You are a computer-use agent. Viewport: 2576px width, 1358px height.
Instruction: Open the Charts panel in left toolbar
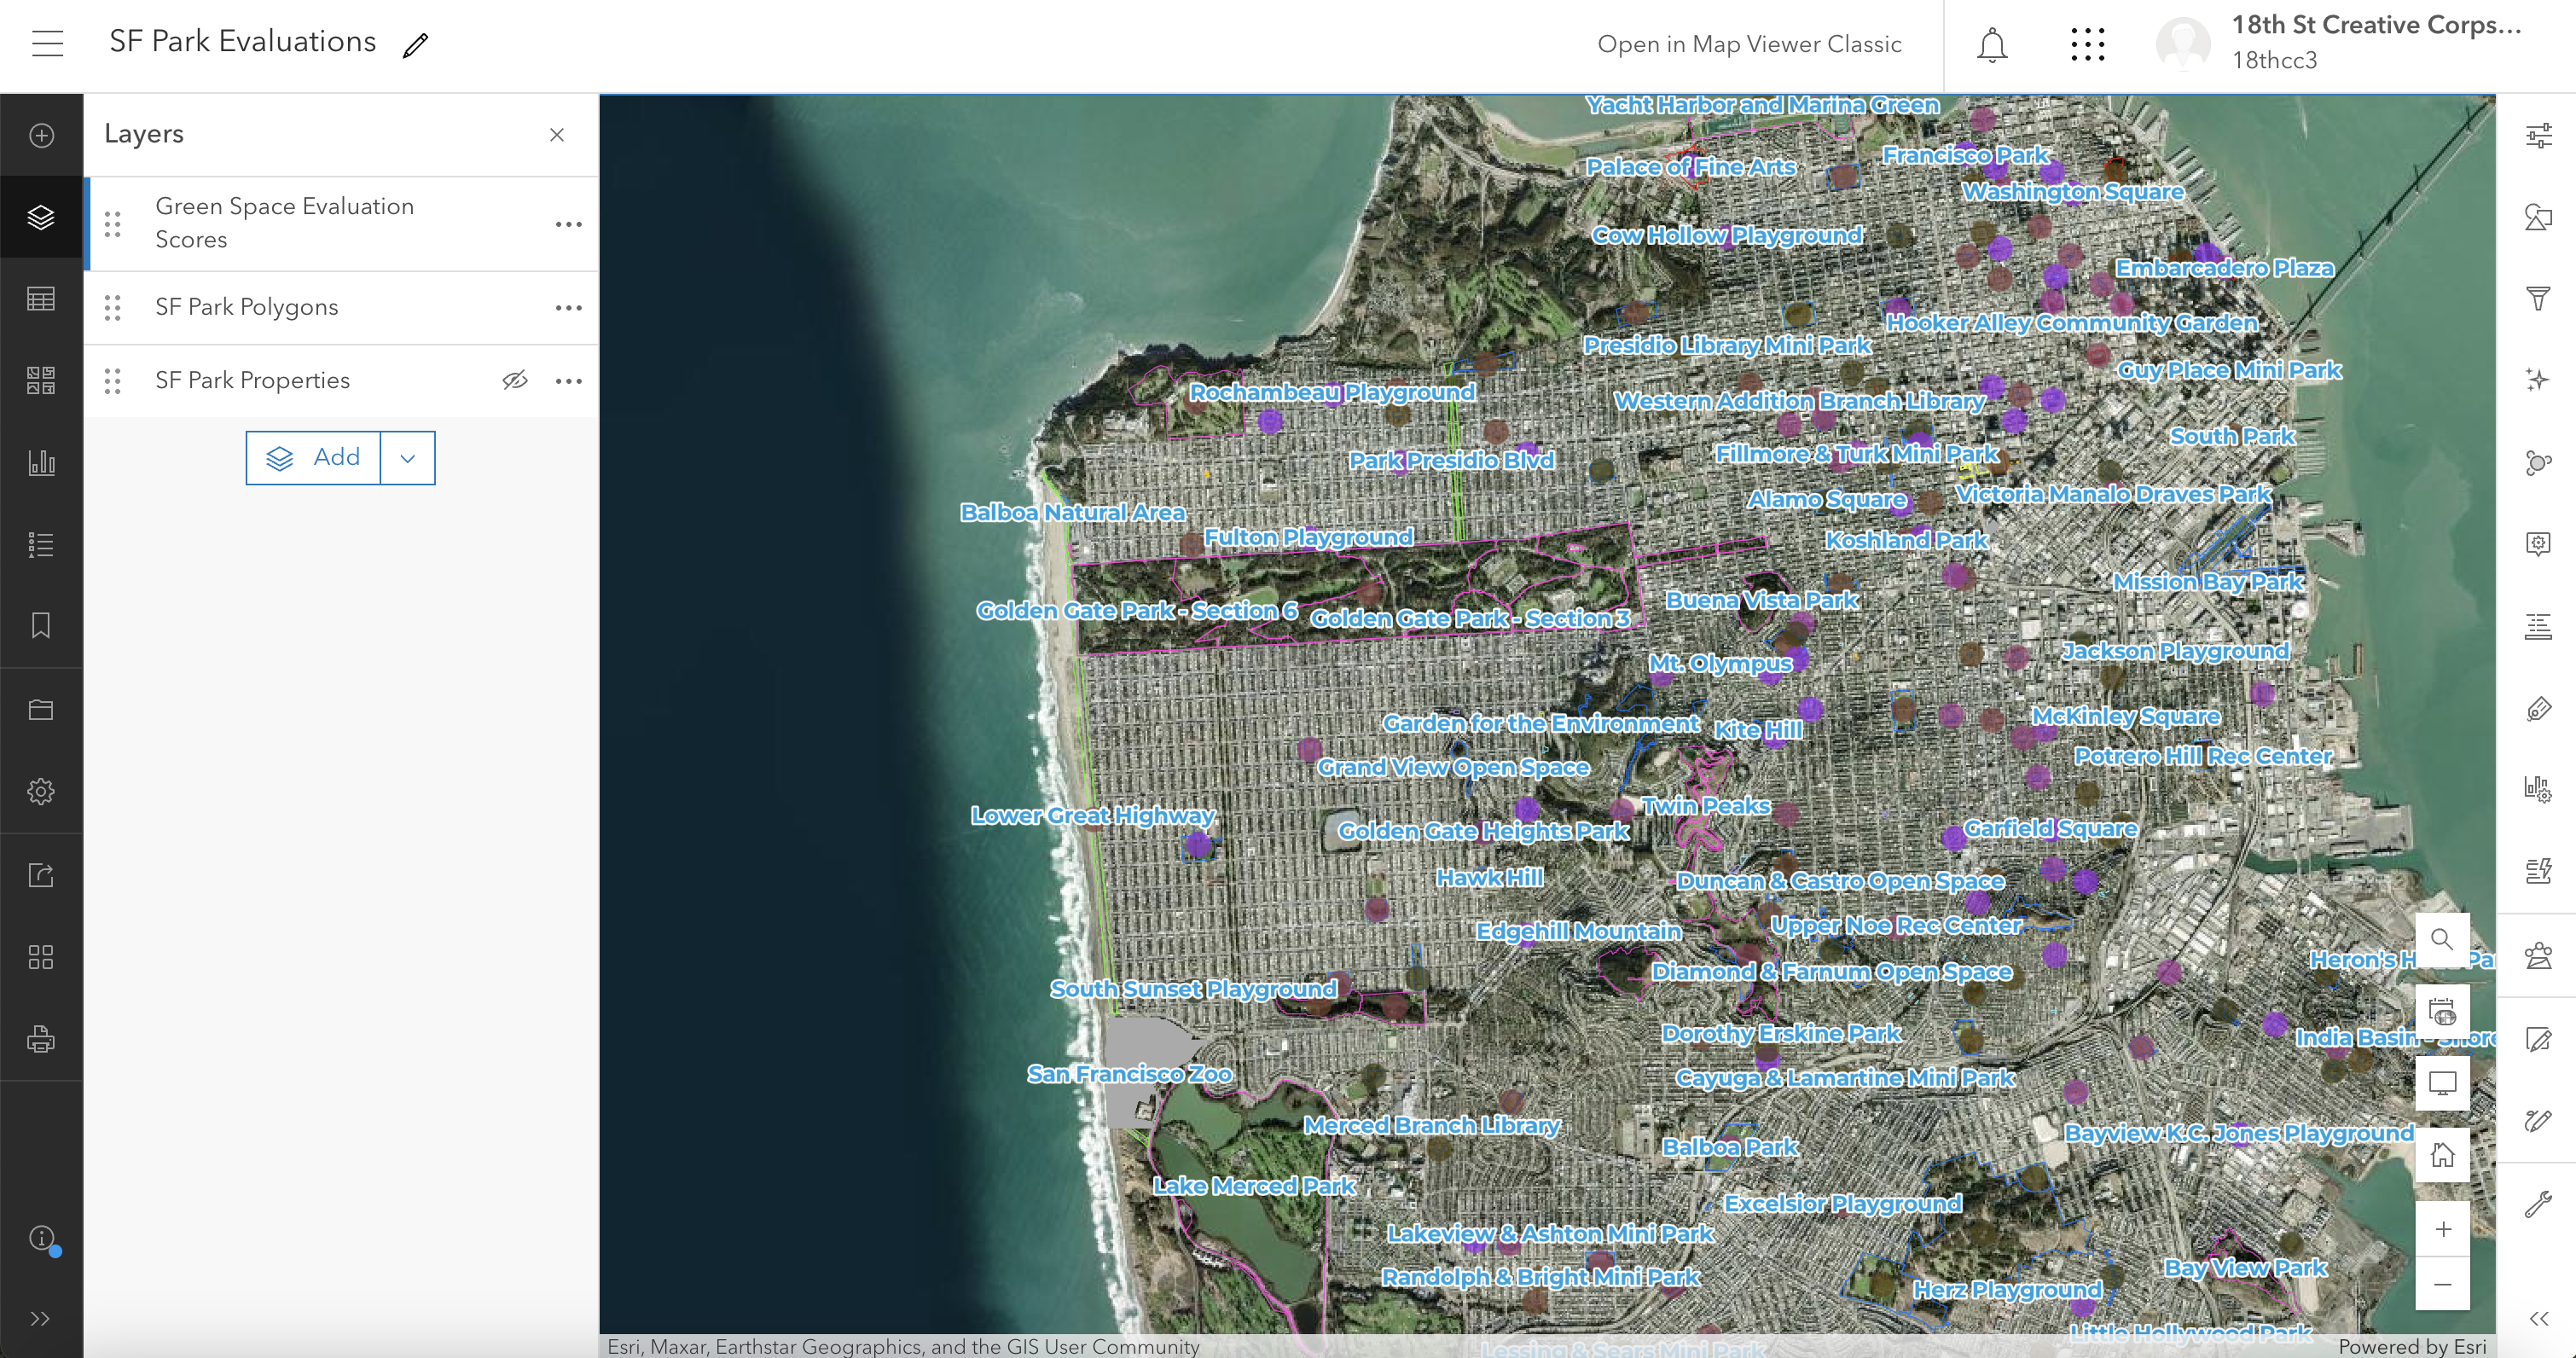41,462
